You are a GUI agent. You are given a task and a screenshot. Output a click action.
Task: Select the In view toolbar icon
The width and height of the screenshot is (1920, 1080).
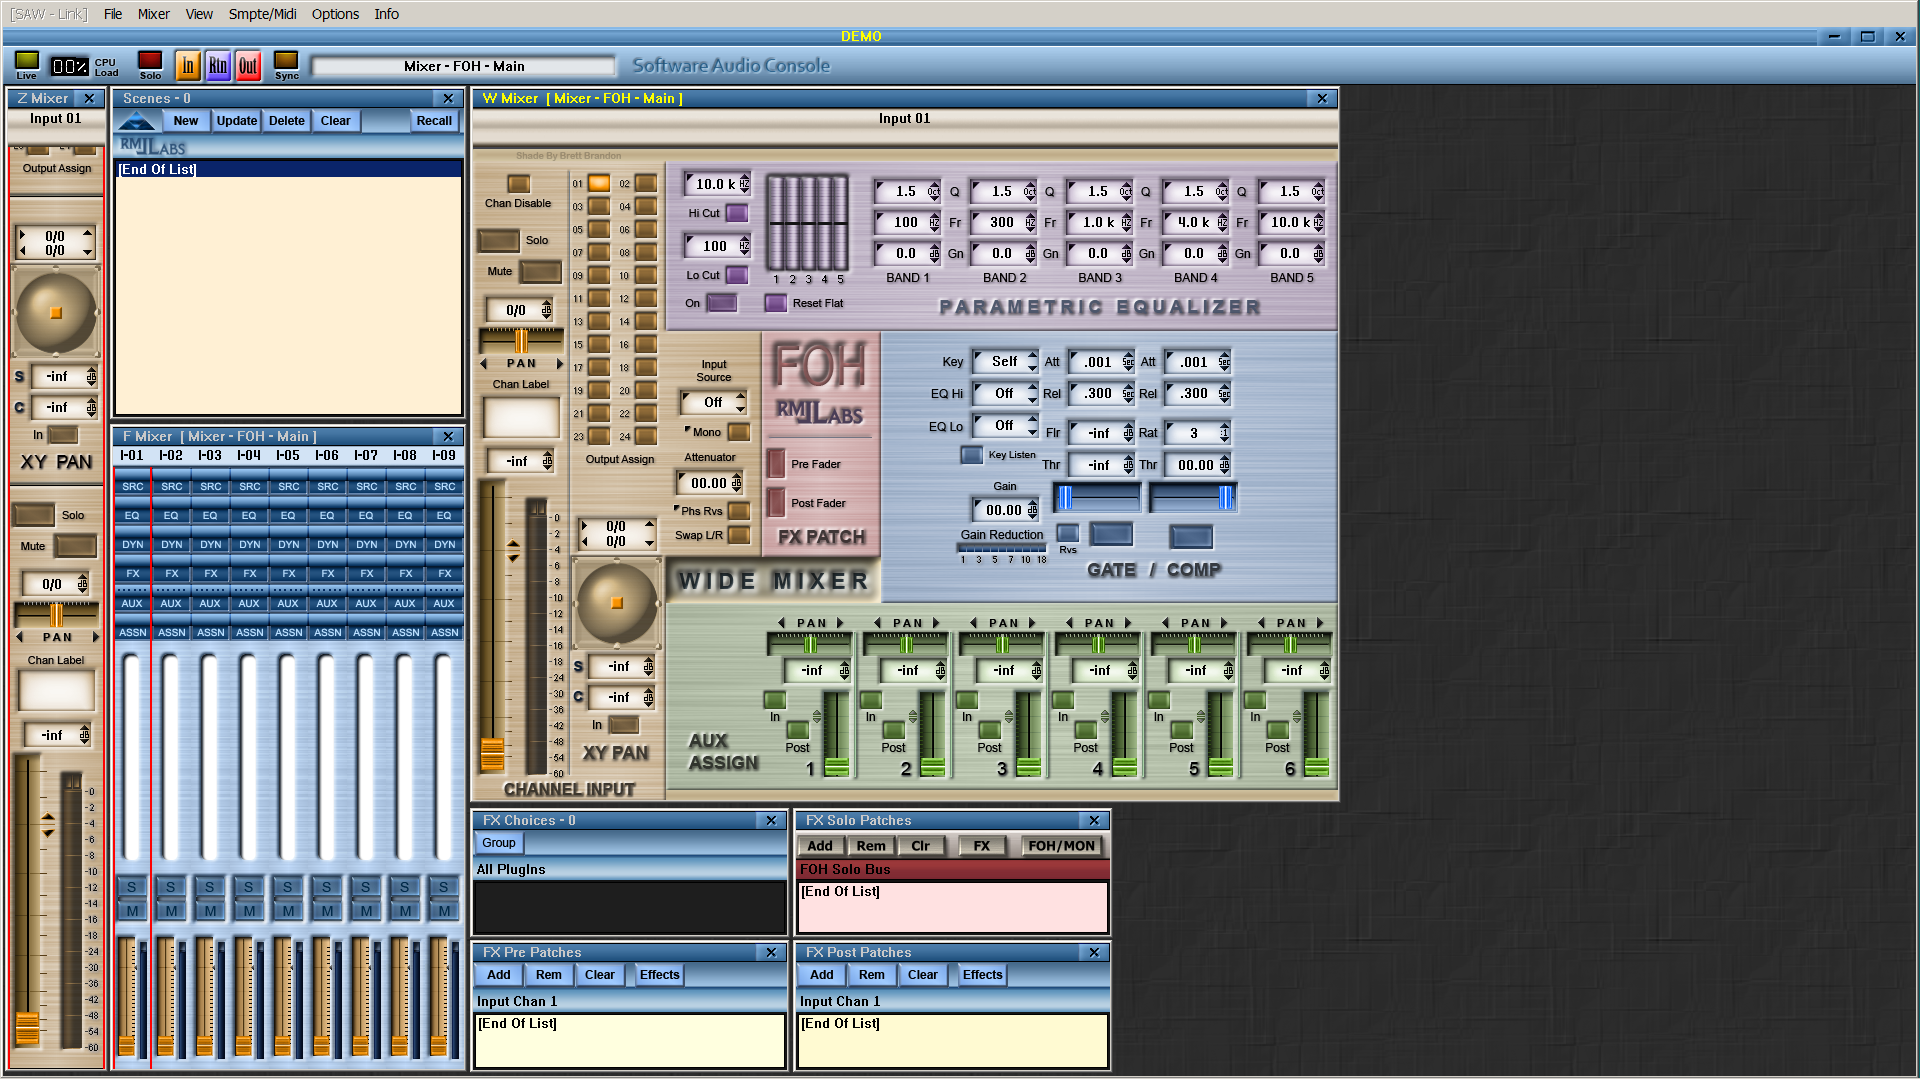(x=187, y=66)
